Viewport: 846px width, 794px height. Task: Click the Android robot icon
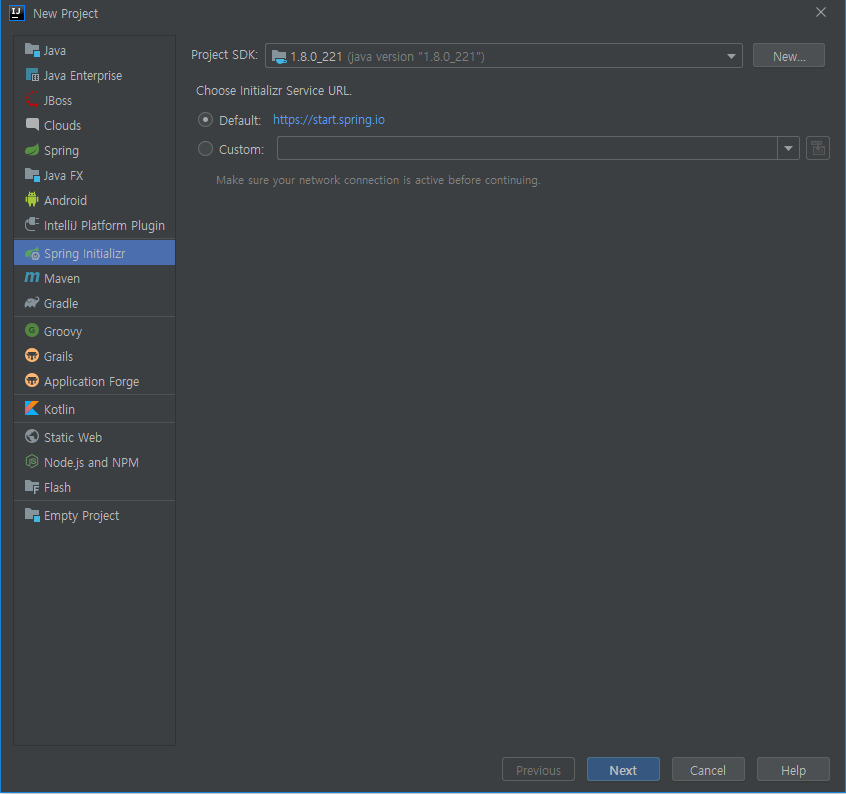coord(32,200)
